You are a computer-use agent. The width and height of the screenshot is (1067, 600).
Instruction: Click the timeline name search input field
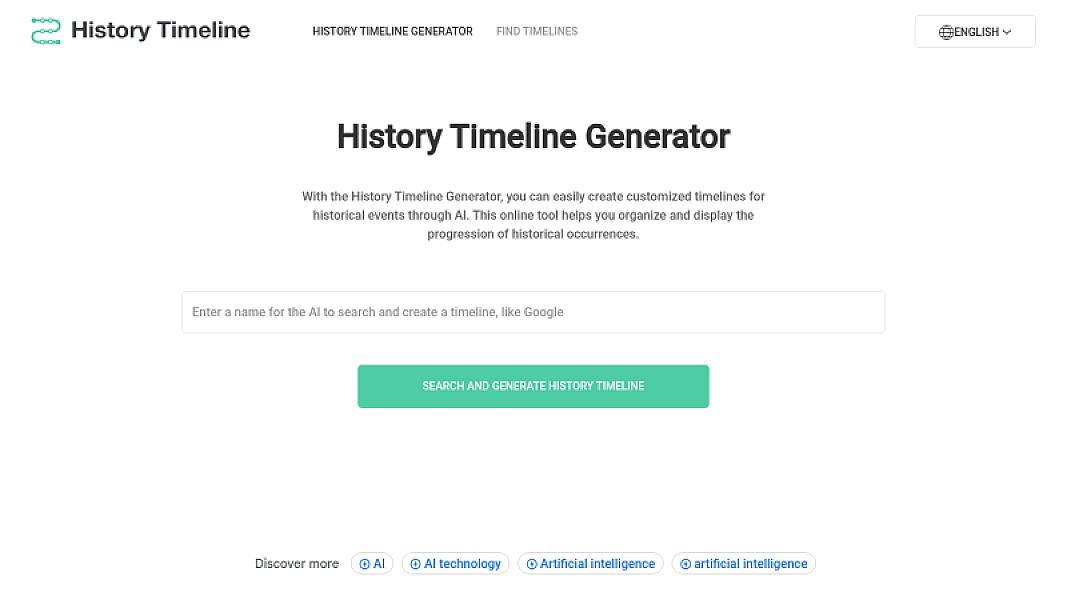[533, 312]
